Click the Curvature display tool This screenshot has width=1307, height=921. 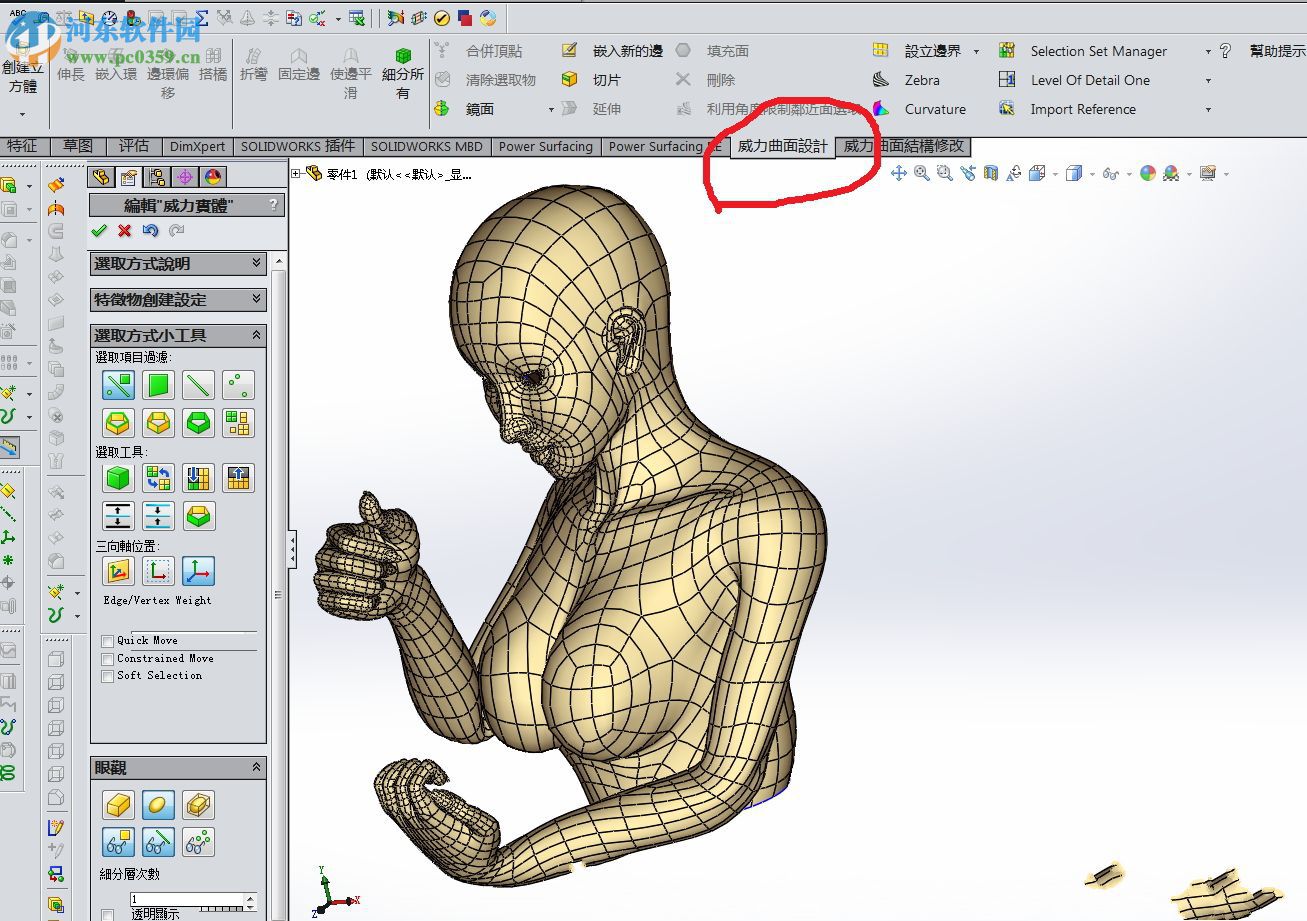(921, 109)
